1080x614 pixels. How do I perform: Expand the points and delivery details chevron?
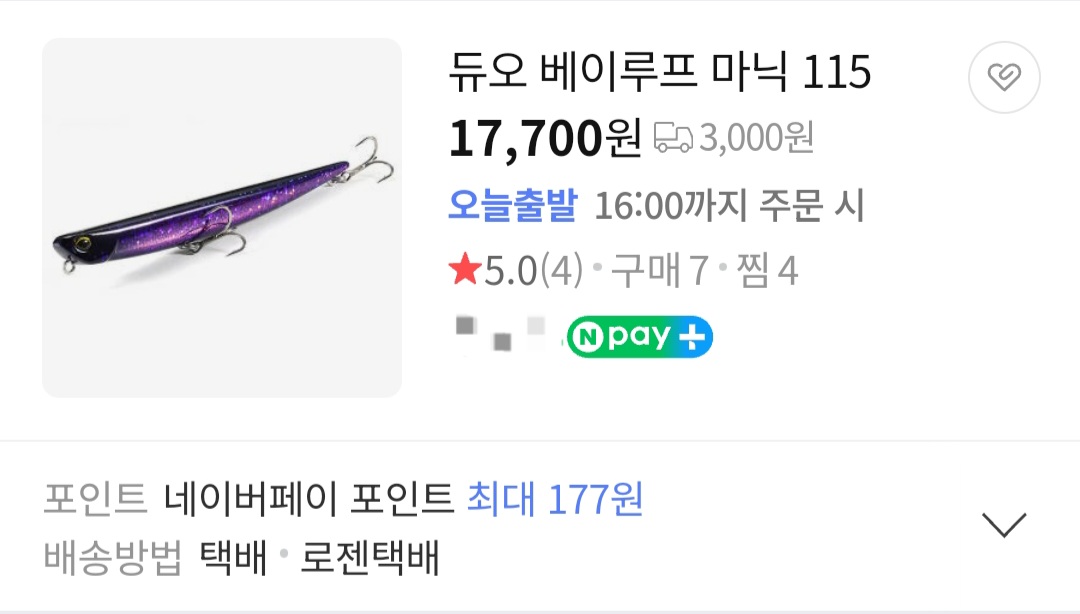coord(1004,525)
